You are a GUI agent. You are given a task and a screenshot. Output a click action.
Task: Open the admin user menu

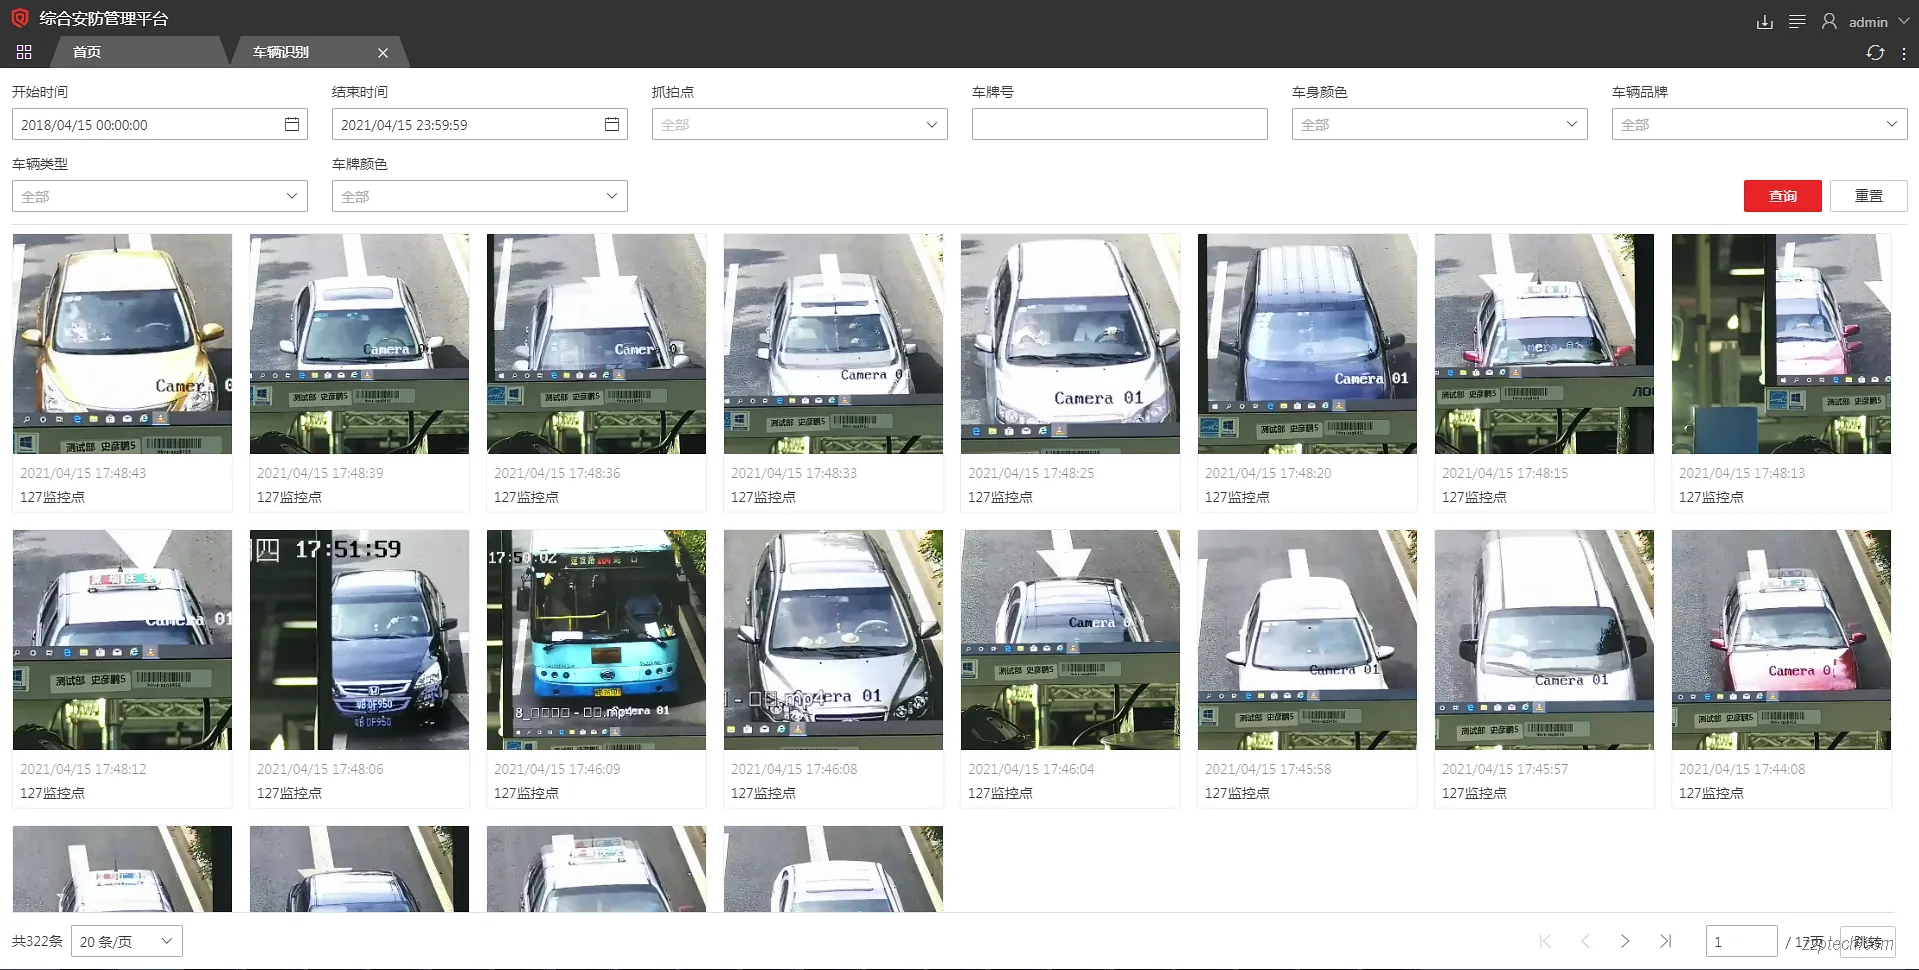[1866, 22]
